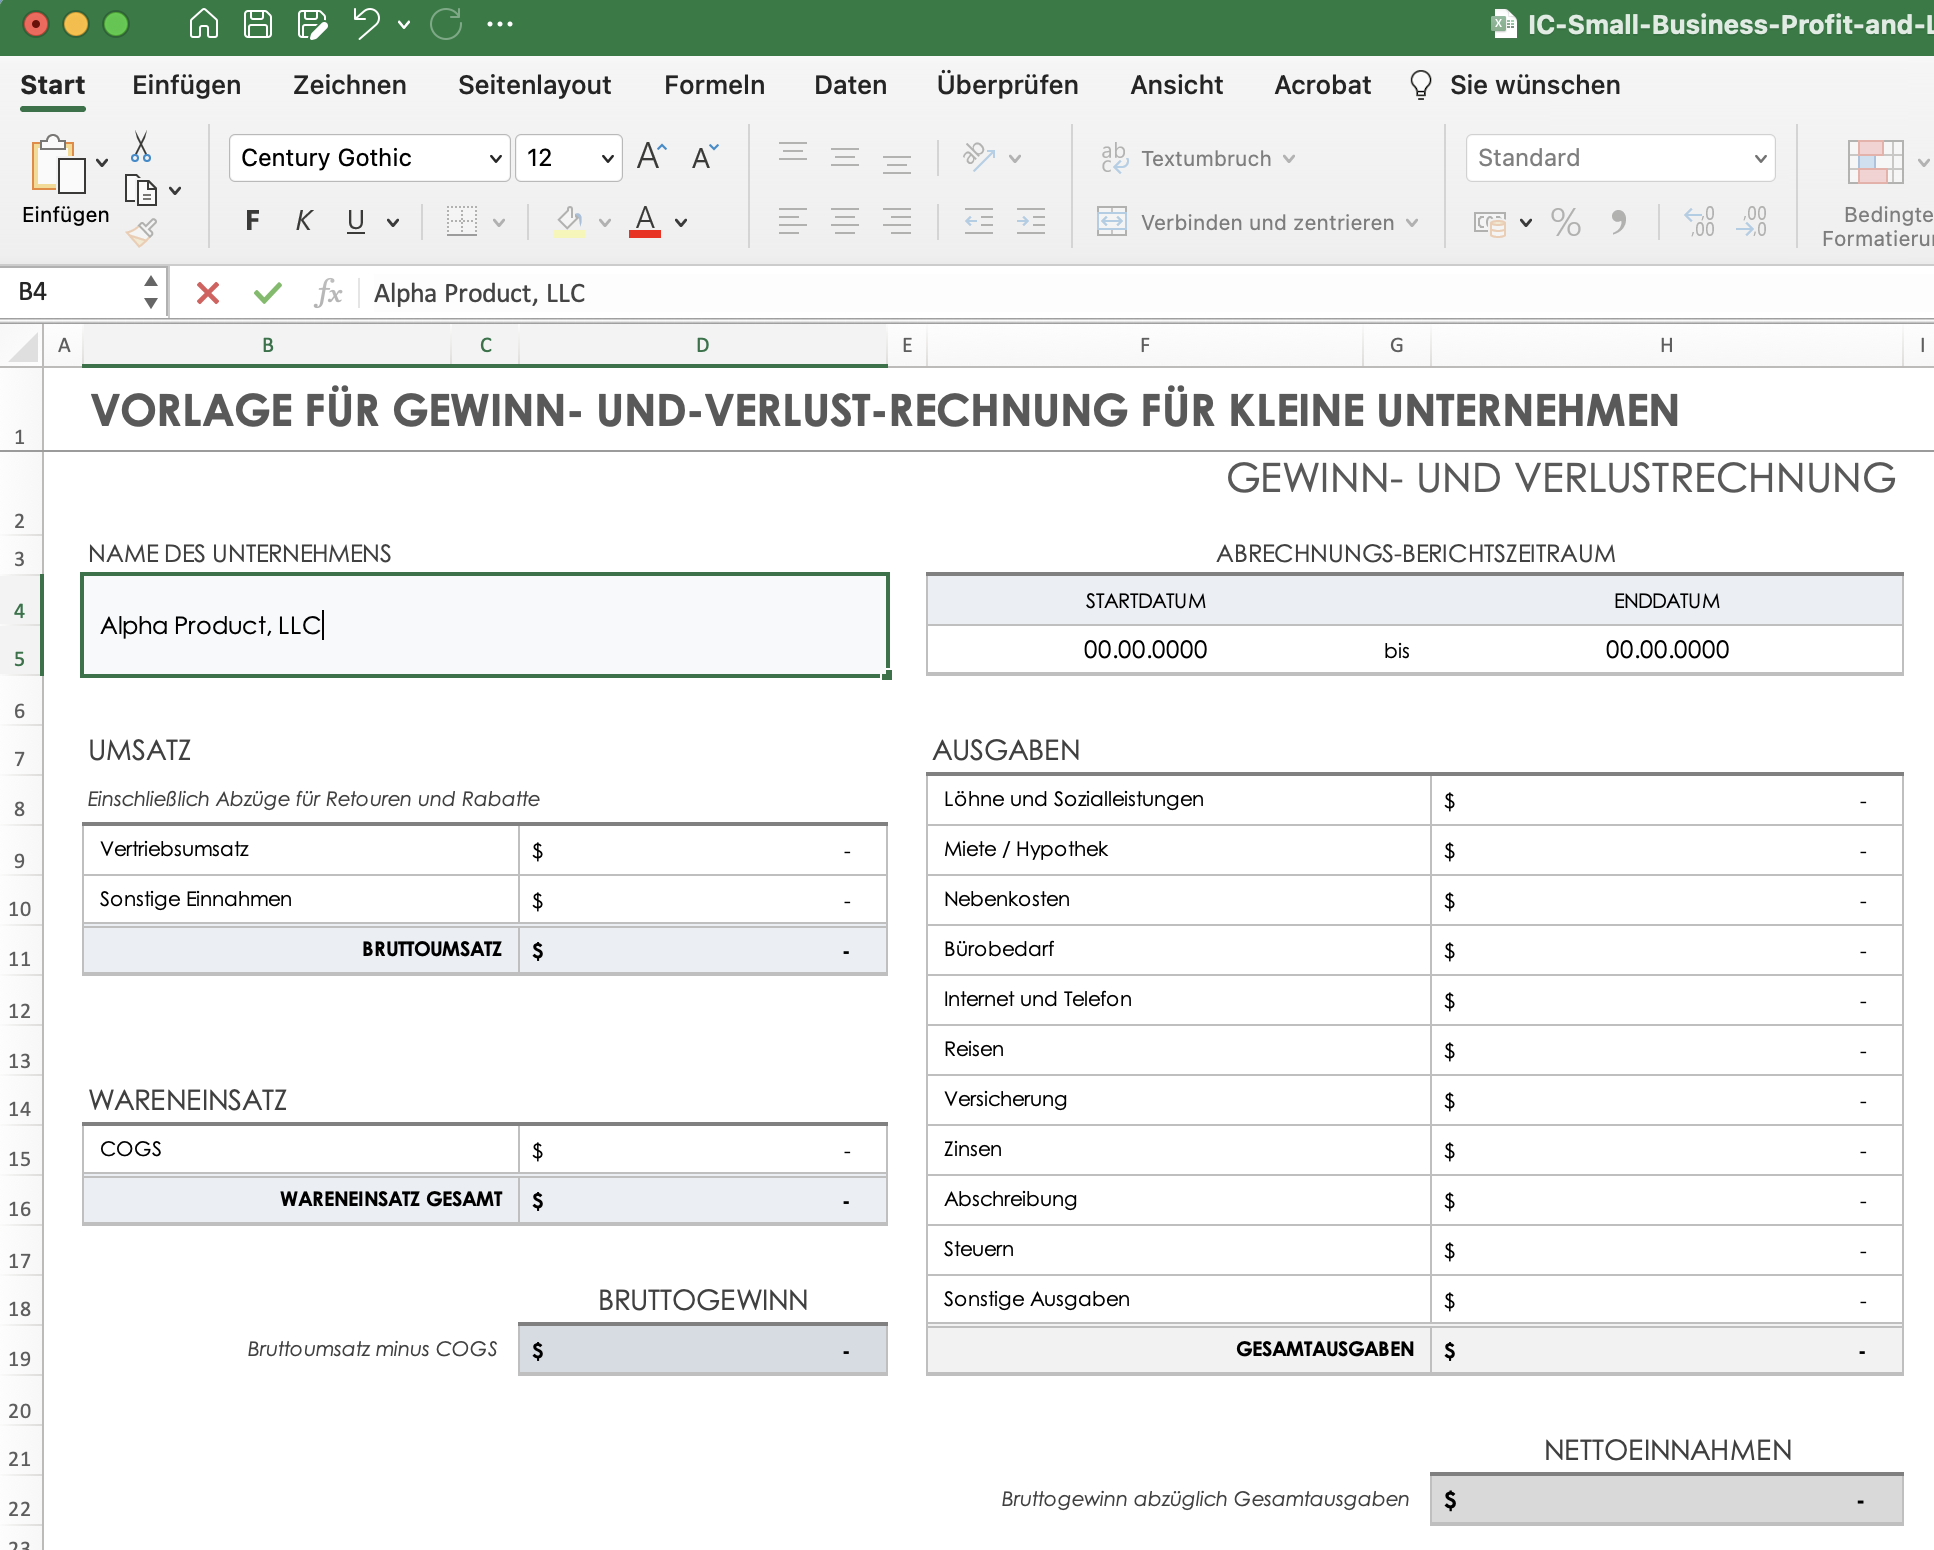This screenshot has width=1934, height=1550.
Task: Save the workbook with the floppy disk icon
Action: 258,23
